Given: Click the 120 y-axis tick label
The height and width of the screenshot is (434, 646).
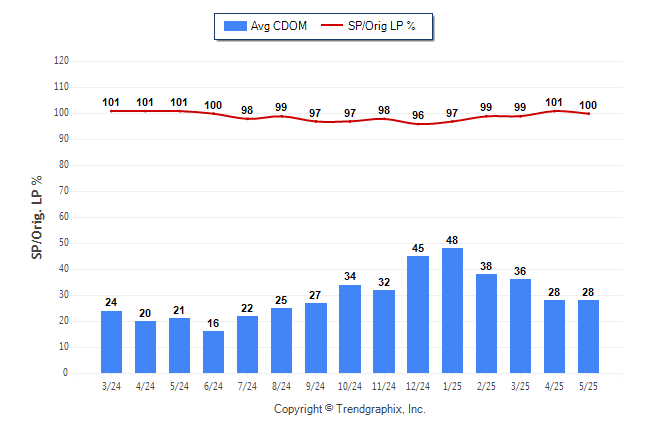Looking at the screenshot, I should pyautogui.click(x=61, y=61).
